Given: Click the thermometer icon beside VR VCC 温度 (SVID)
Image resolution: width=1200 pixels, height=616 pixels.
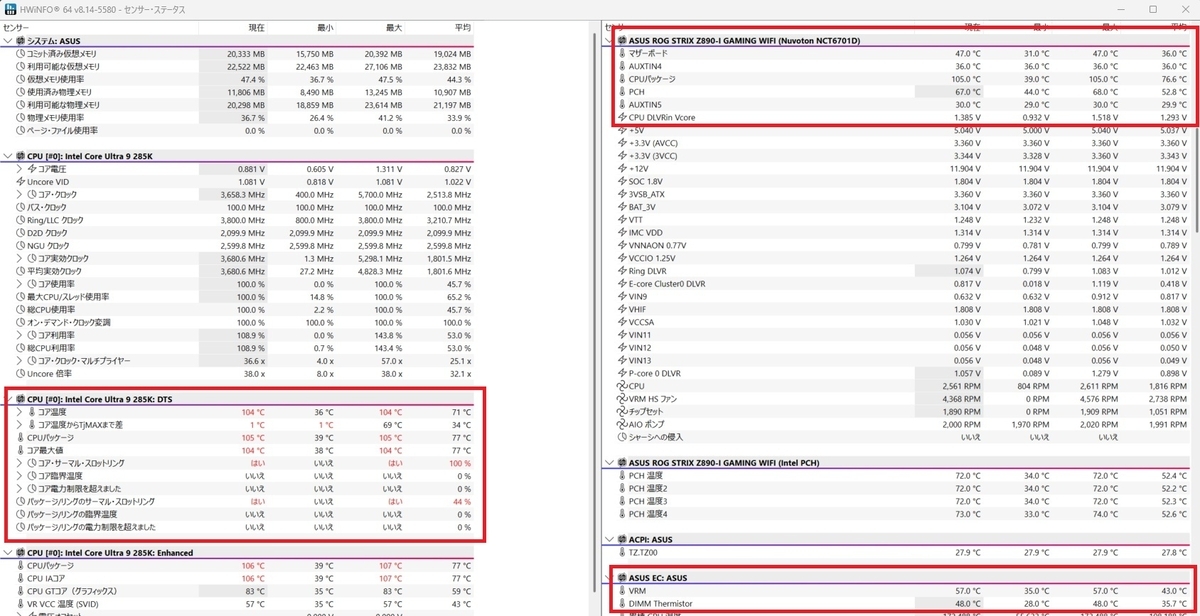Looking at the screenshot, I should click(x=20, y=604).
